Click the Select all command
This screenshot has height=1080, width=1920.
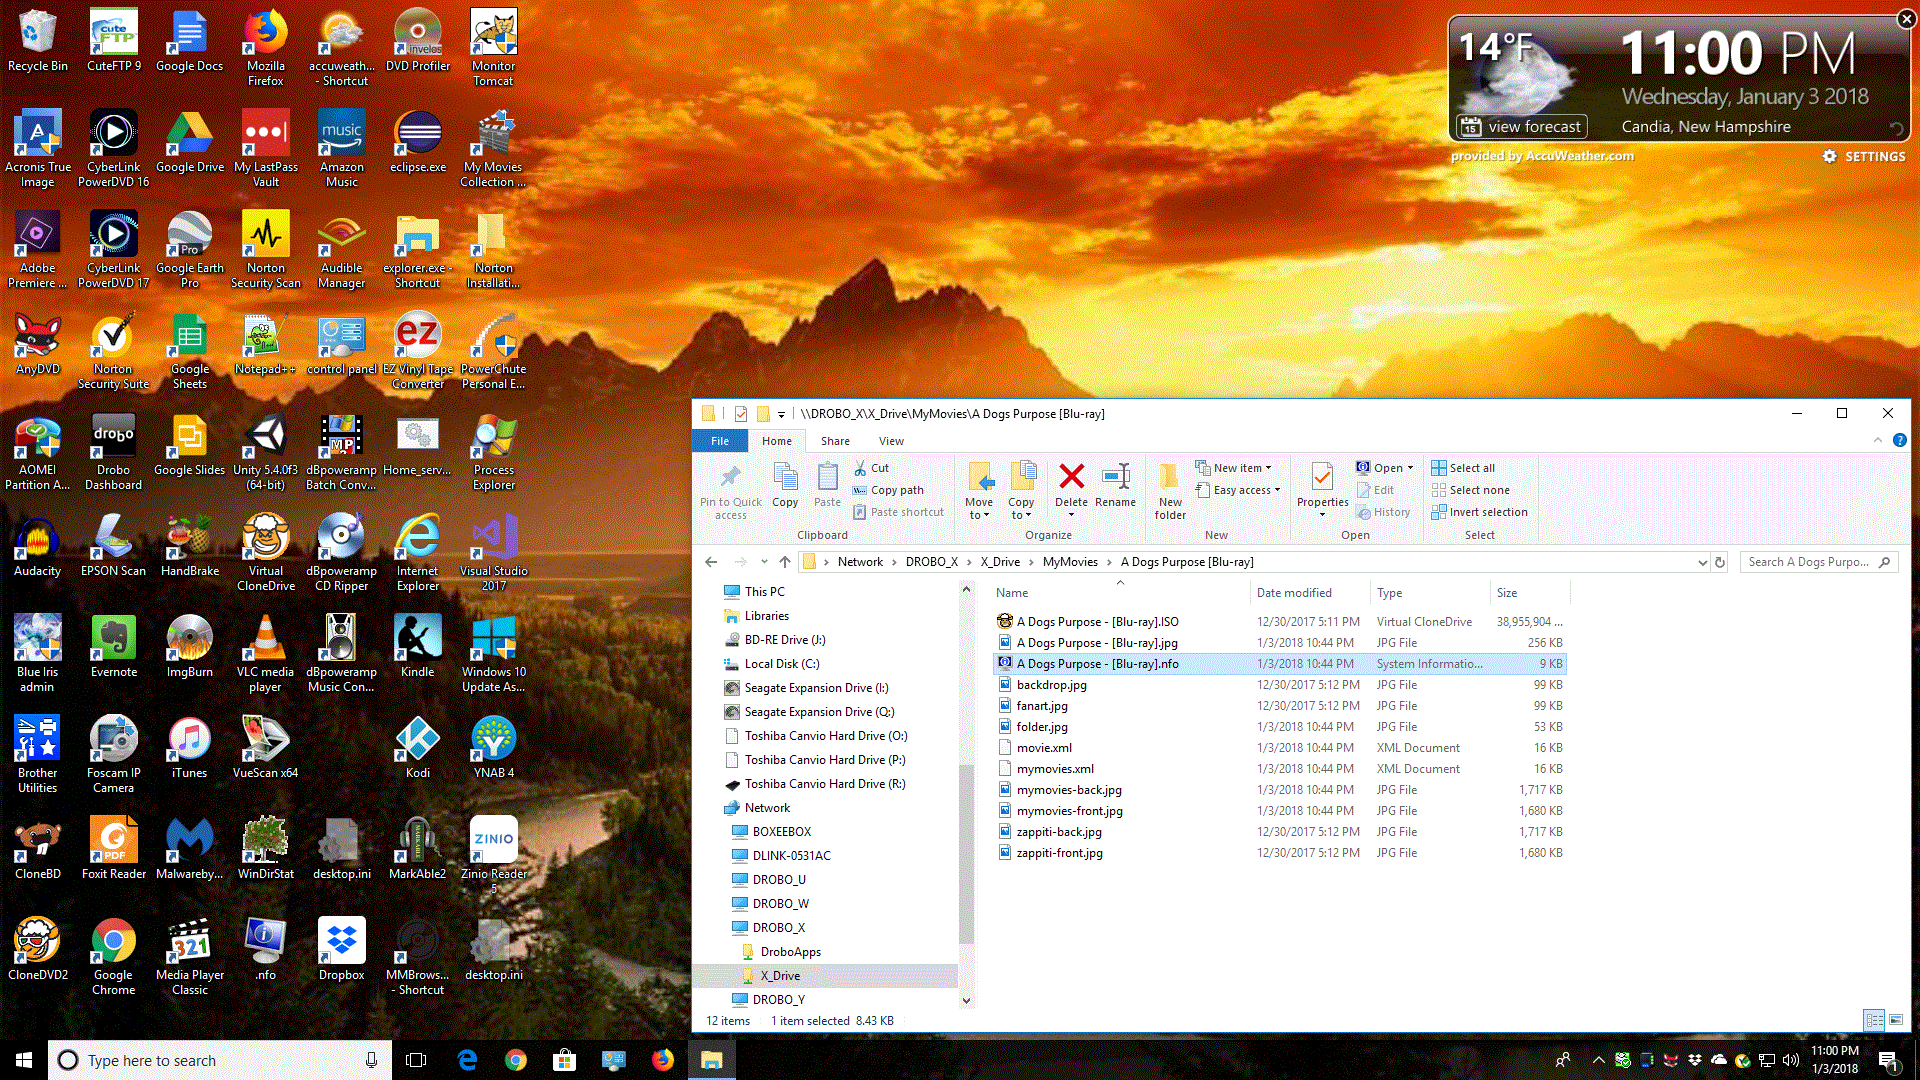tap(1463, 468)
